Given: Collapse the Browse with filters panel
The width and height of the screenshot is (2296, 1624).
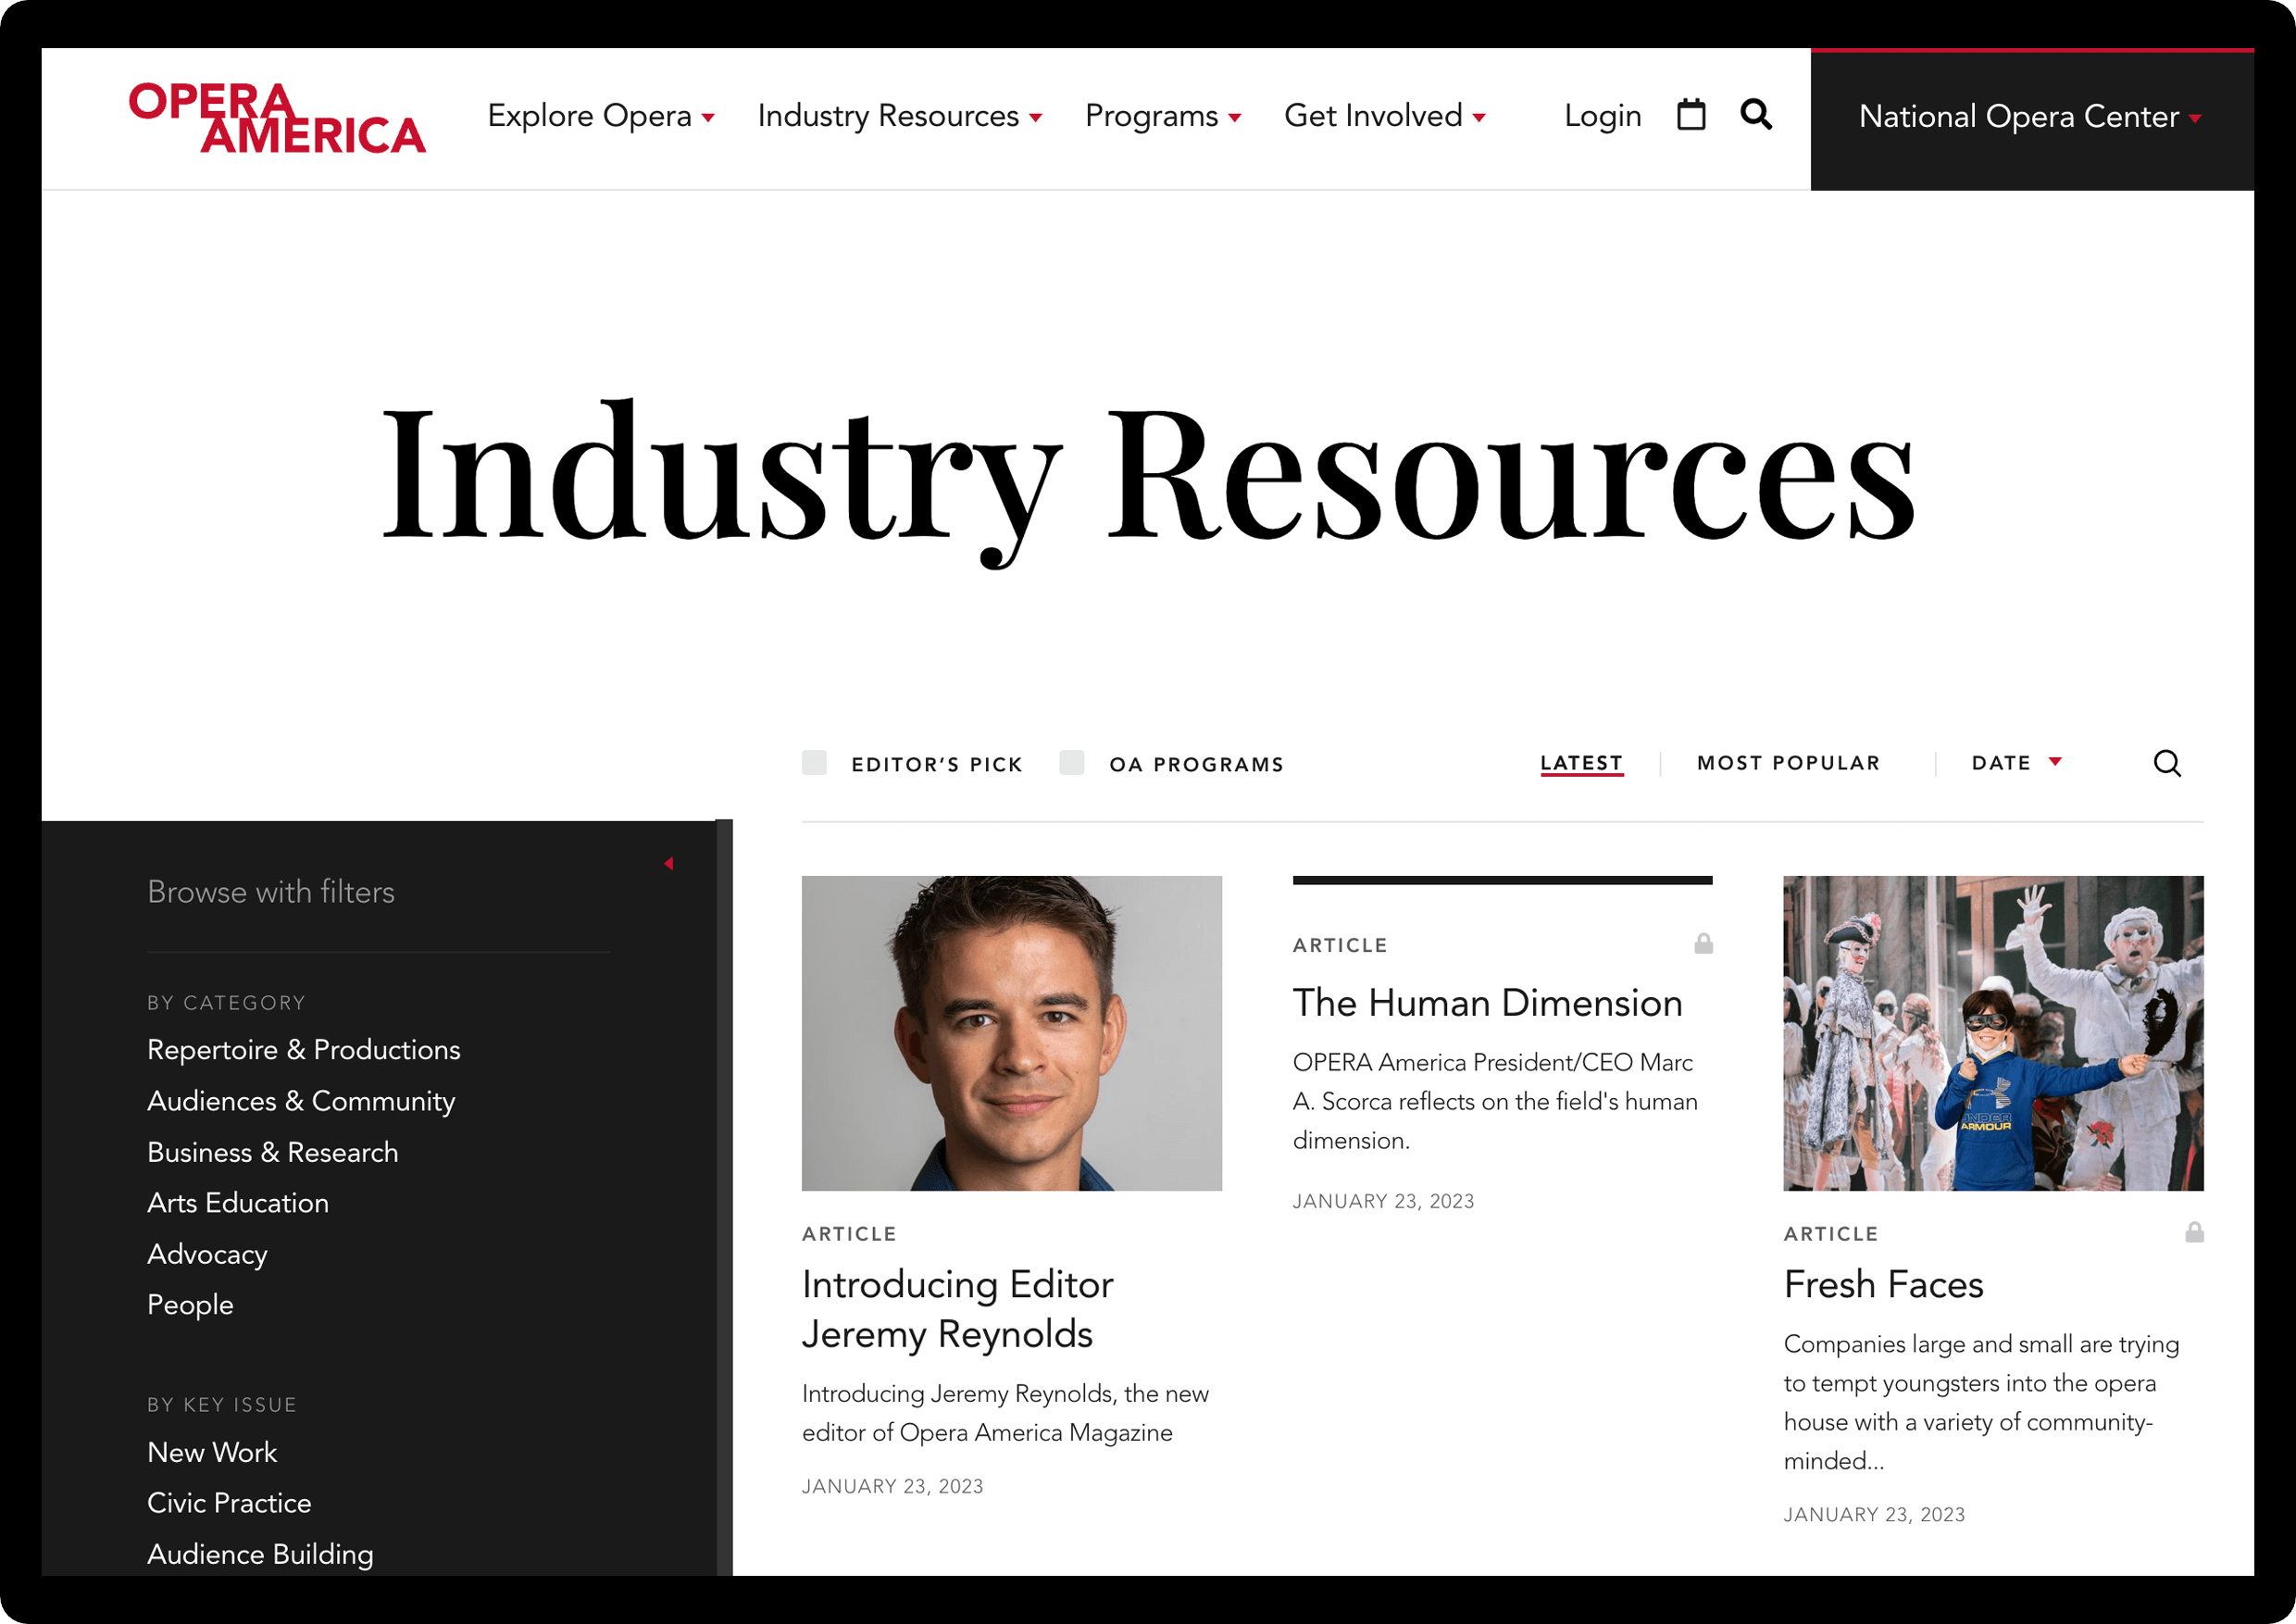Looking at the screenshot, I should [668, 863].
